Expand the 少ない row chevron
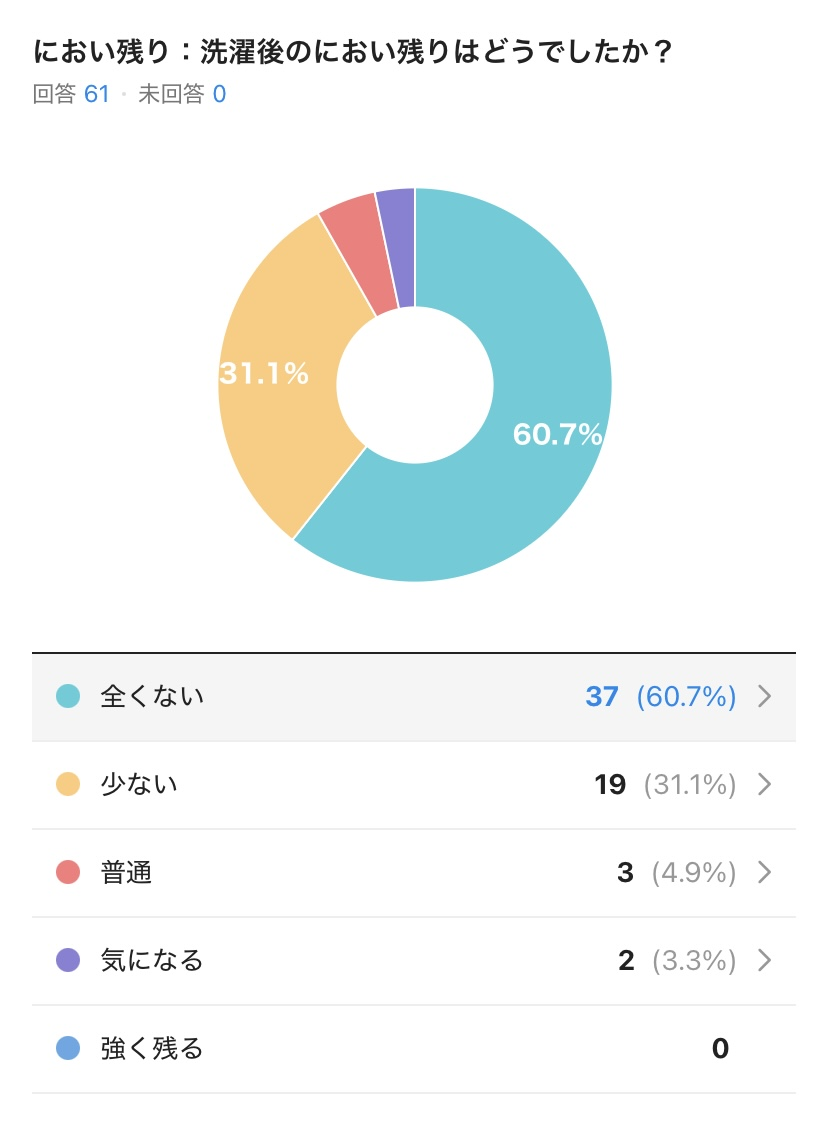The image size is (828, 1124). (x=764, y=784)
